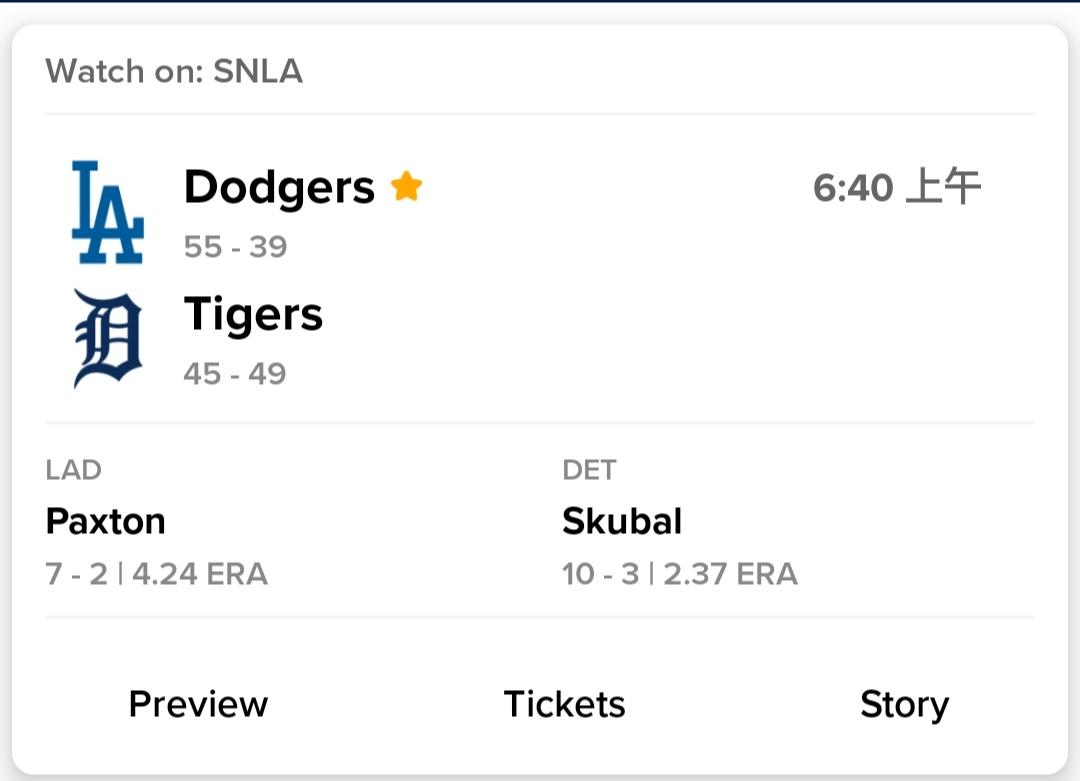Select the Tigers team name

(x=253, y=315)
